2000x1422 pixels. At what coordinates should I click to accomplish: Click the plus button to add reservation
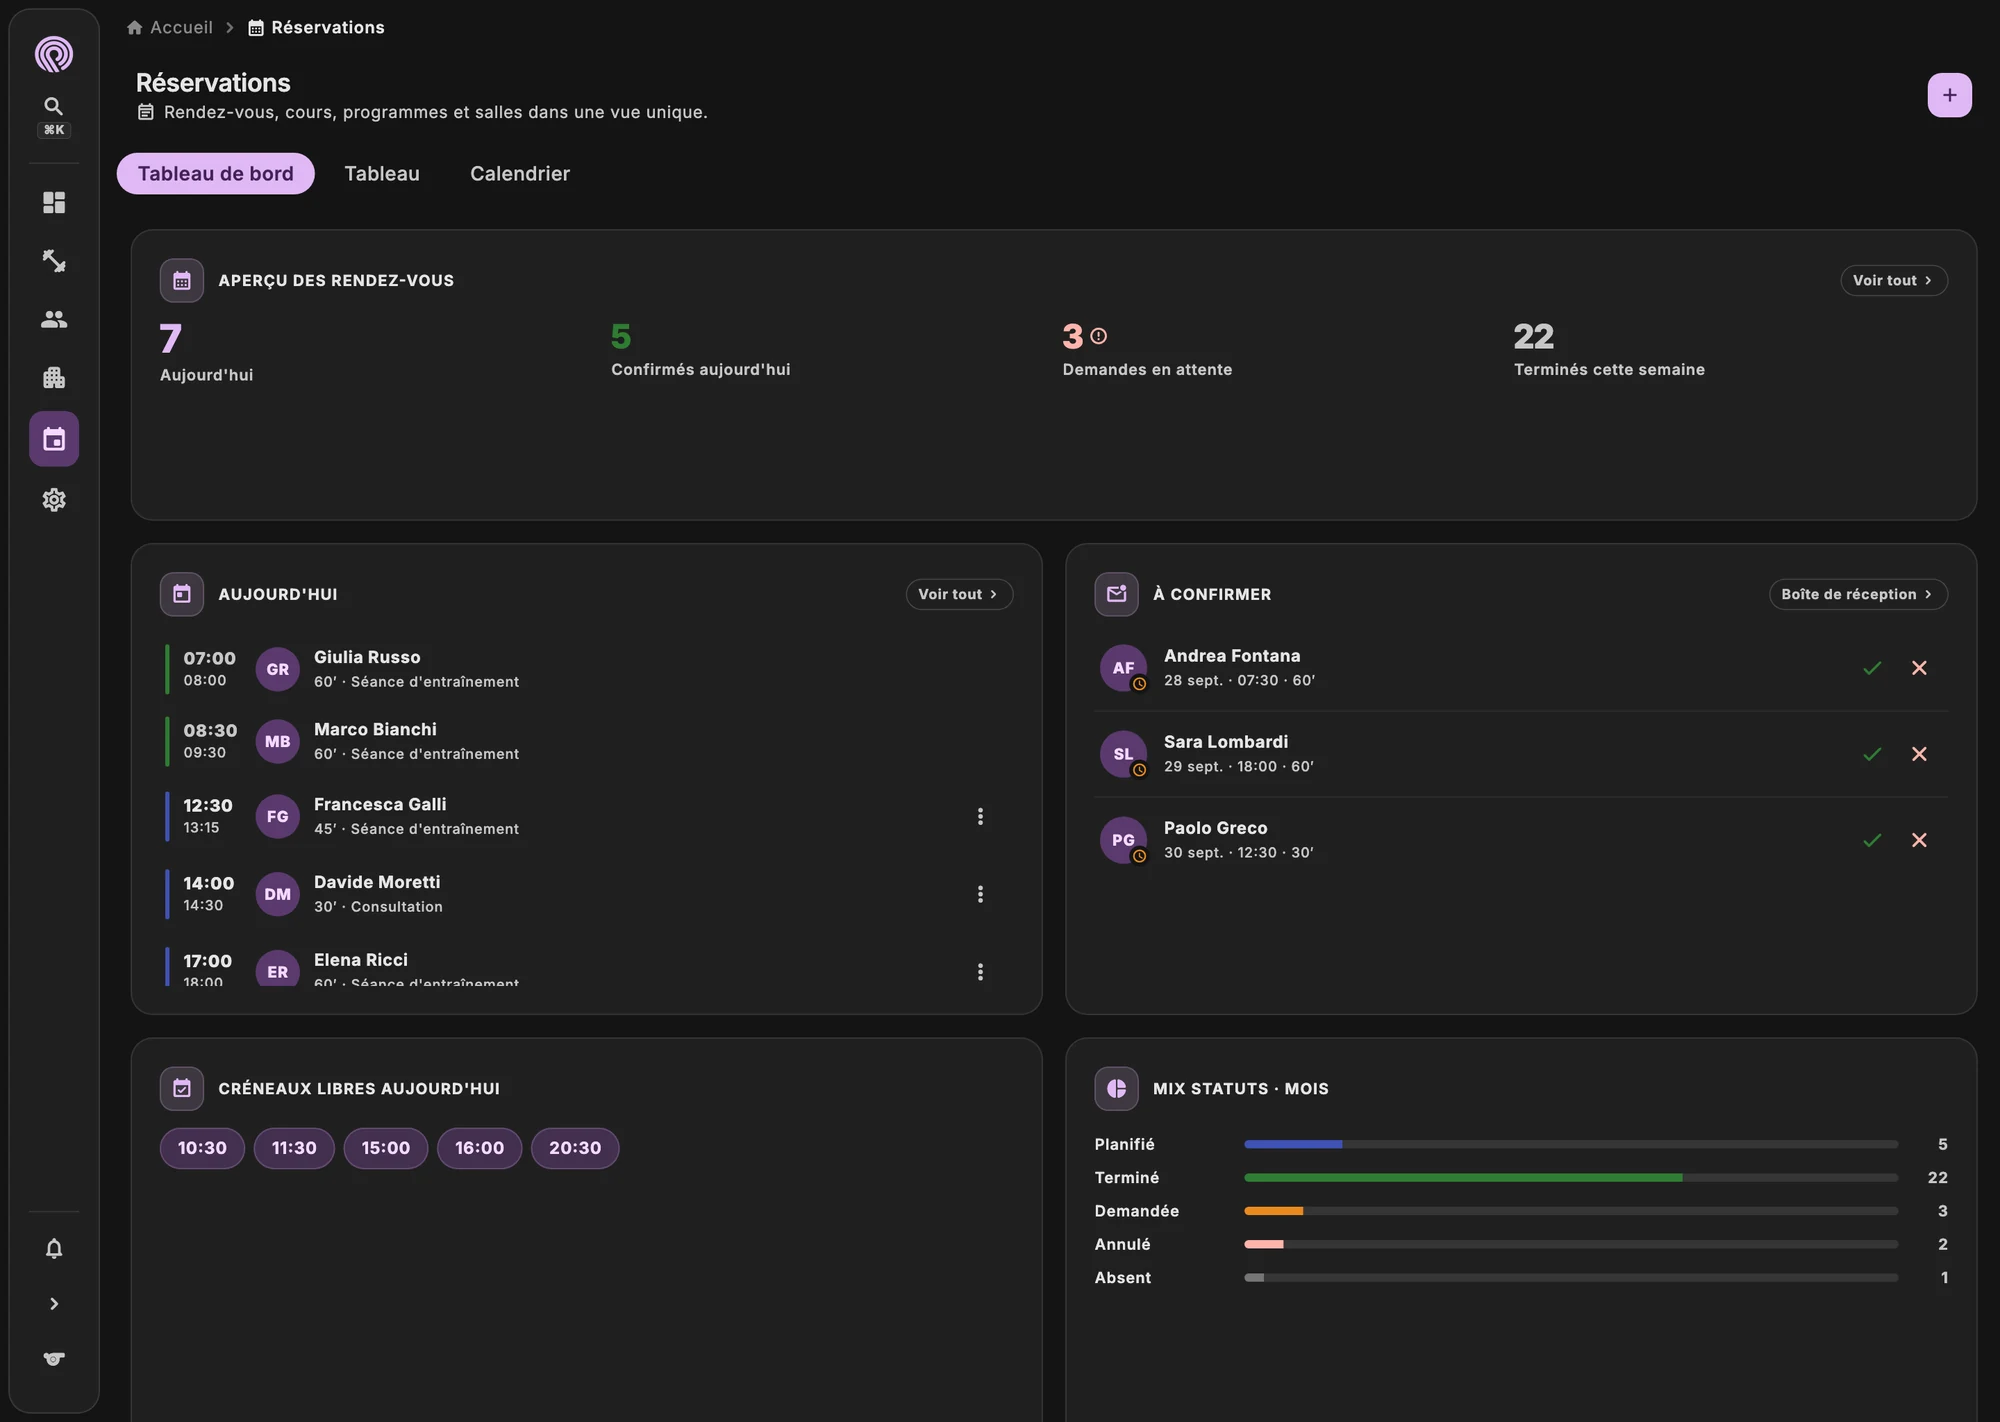point(1949,95)
